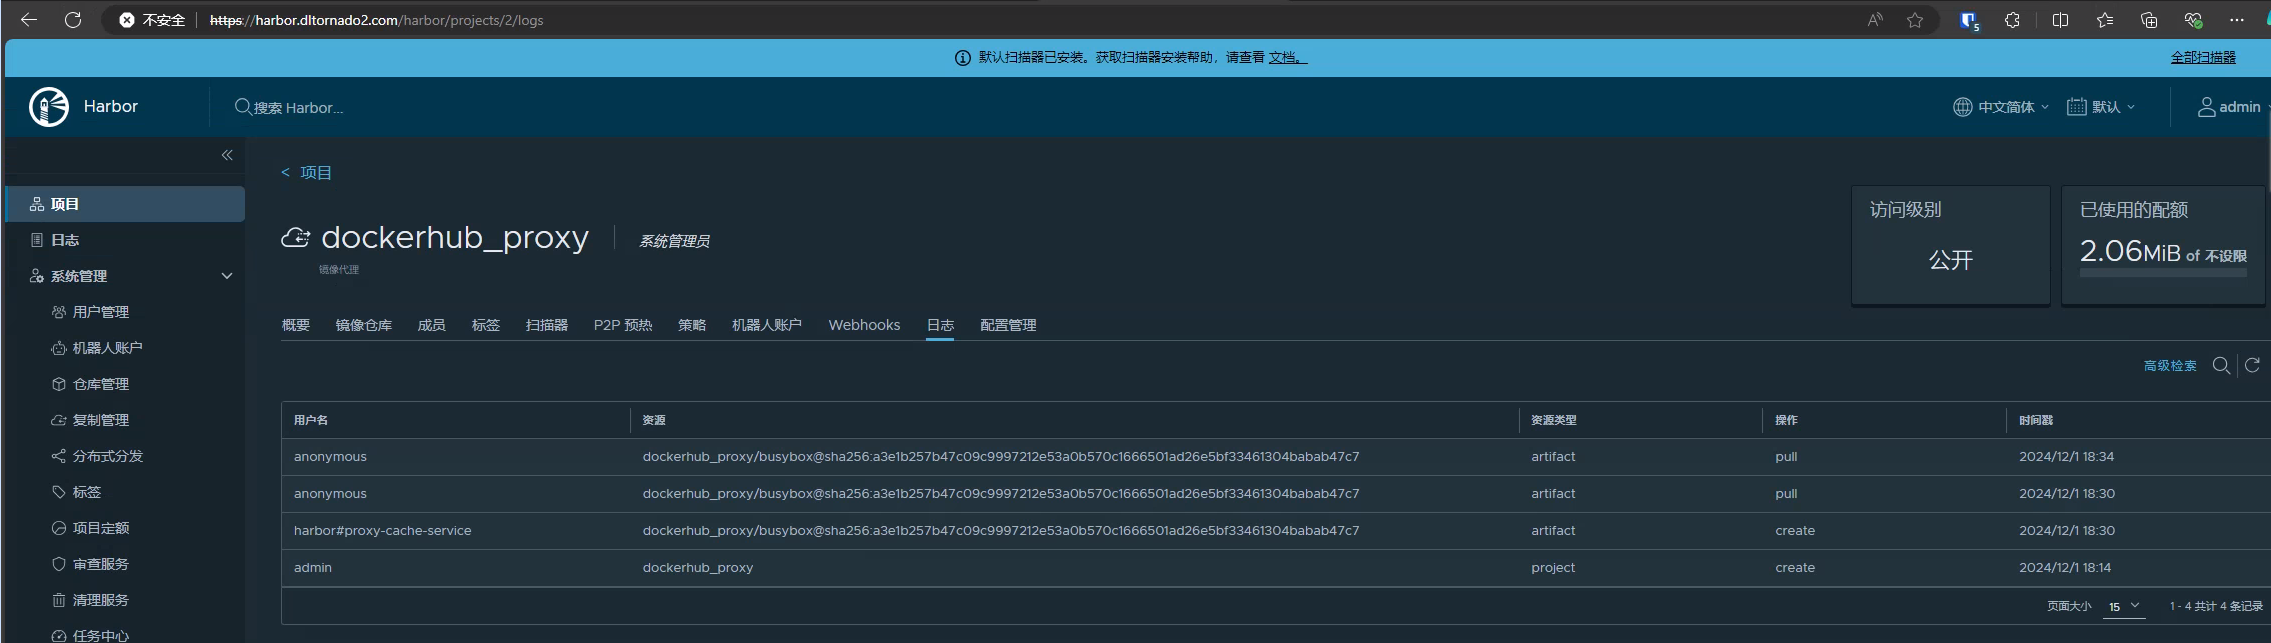Switch to the P2P 预热 tab
Screen dimensions: 2271x643
pos(623,325)
